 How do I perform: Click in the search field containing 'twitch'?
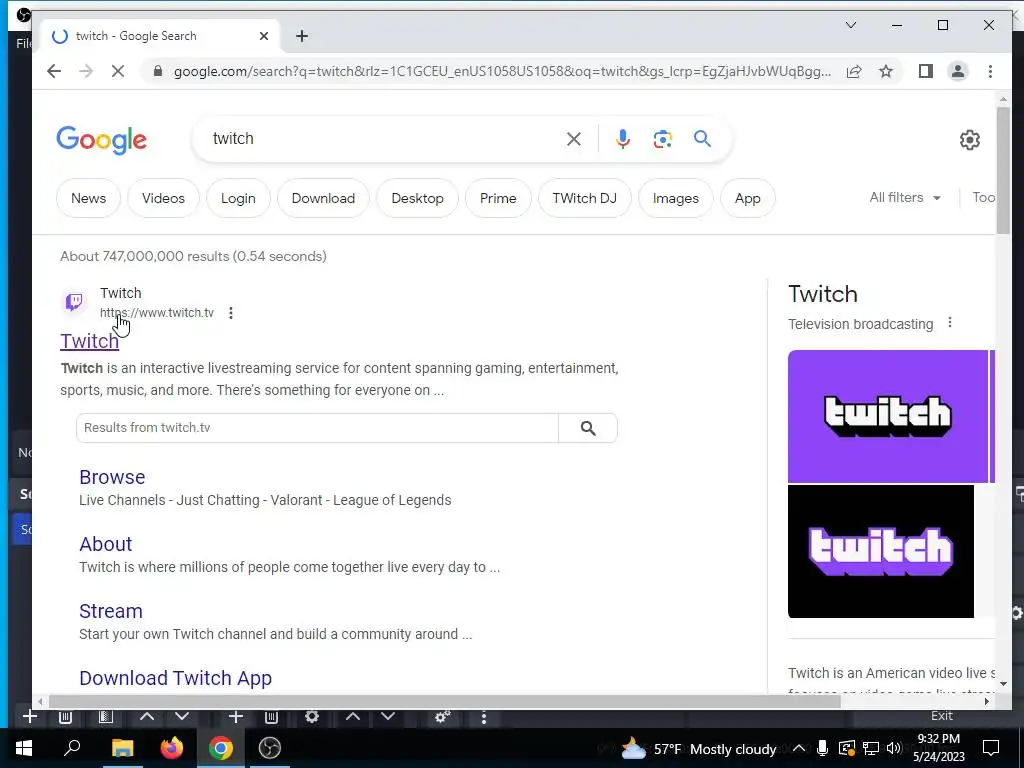tap(385, 138)
